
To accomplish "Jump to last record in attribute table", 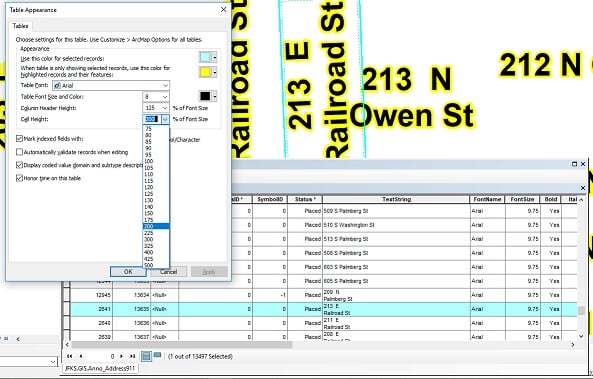I will point(132,356).
